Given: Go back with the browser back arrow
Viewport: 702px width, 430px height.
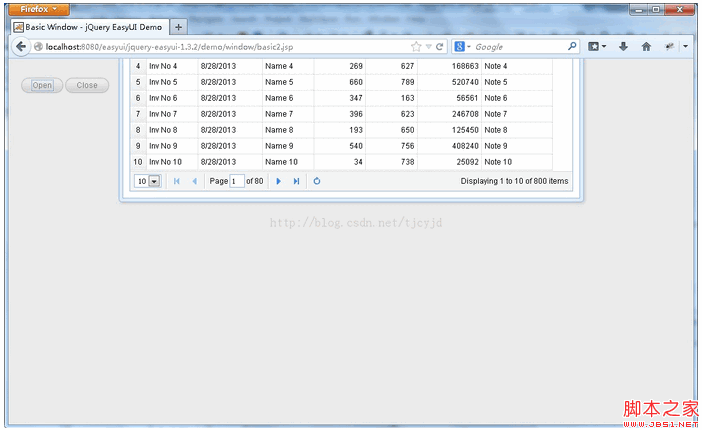Looking at the screenshot, I should pos(21,47).
